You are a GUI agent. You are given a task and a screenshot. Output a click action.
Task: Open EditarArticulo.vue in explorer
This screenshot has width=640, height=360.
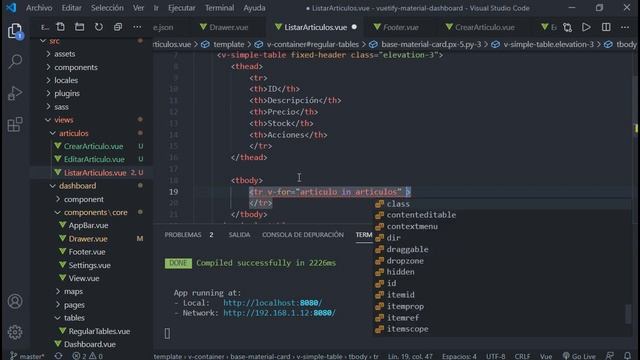click(x=94, y=160)
